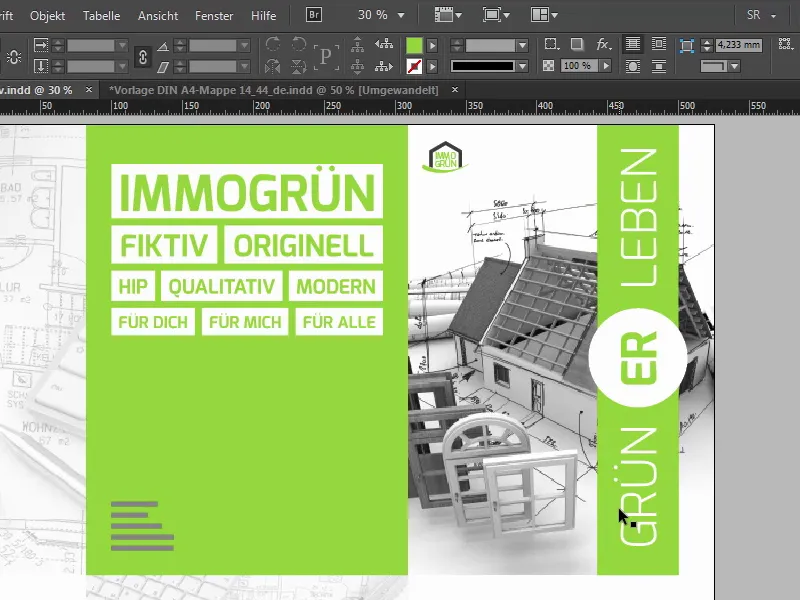Open the Tabelle menu
800x600 pixels.
(x=102, y=16)
